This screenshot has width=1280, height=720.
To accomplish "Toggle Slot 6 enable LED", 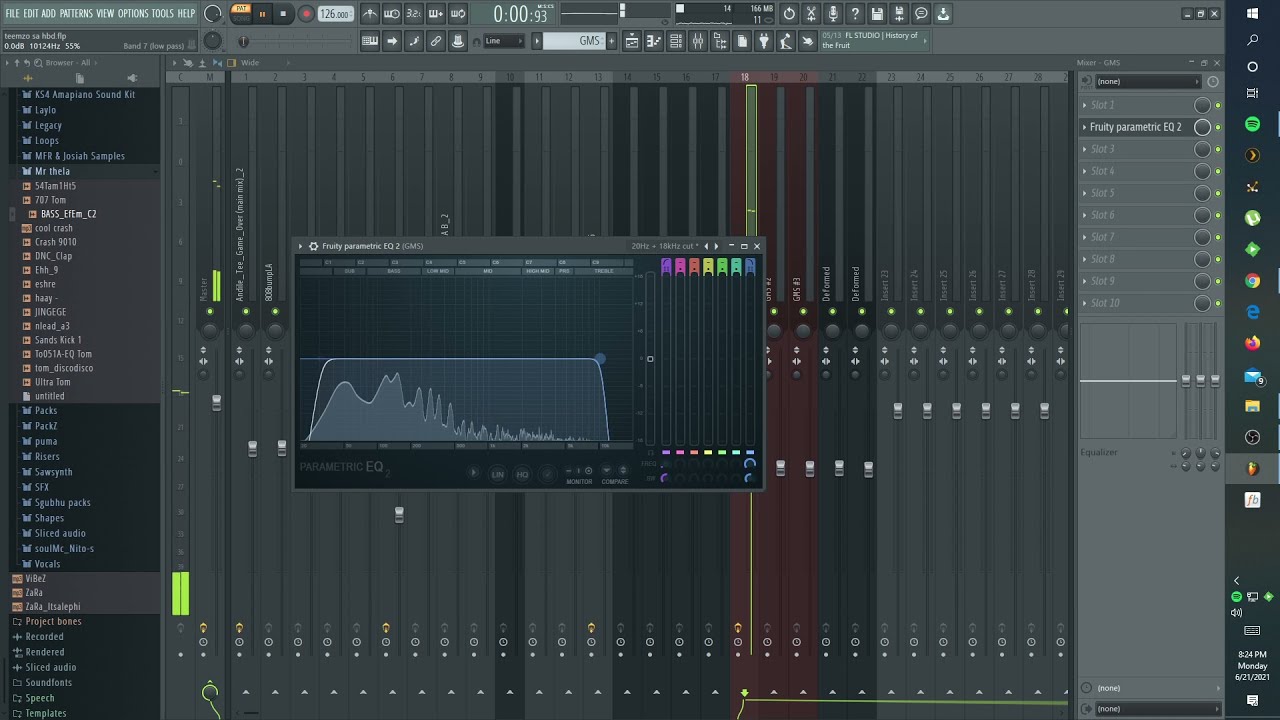I will click(1218, 215).
